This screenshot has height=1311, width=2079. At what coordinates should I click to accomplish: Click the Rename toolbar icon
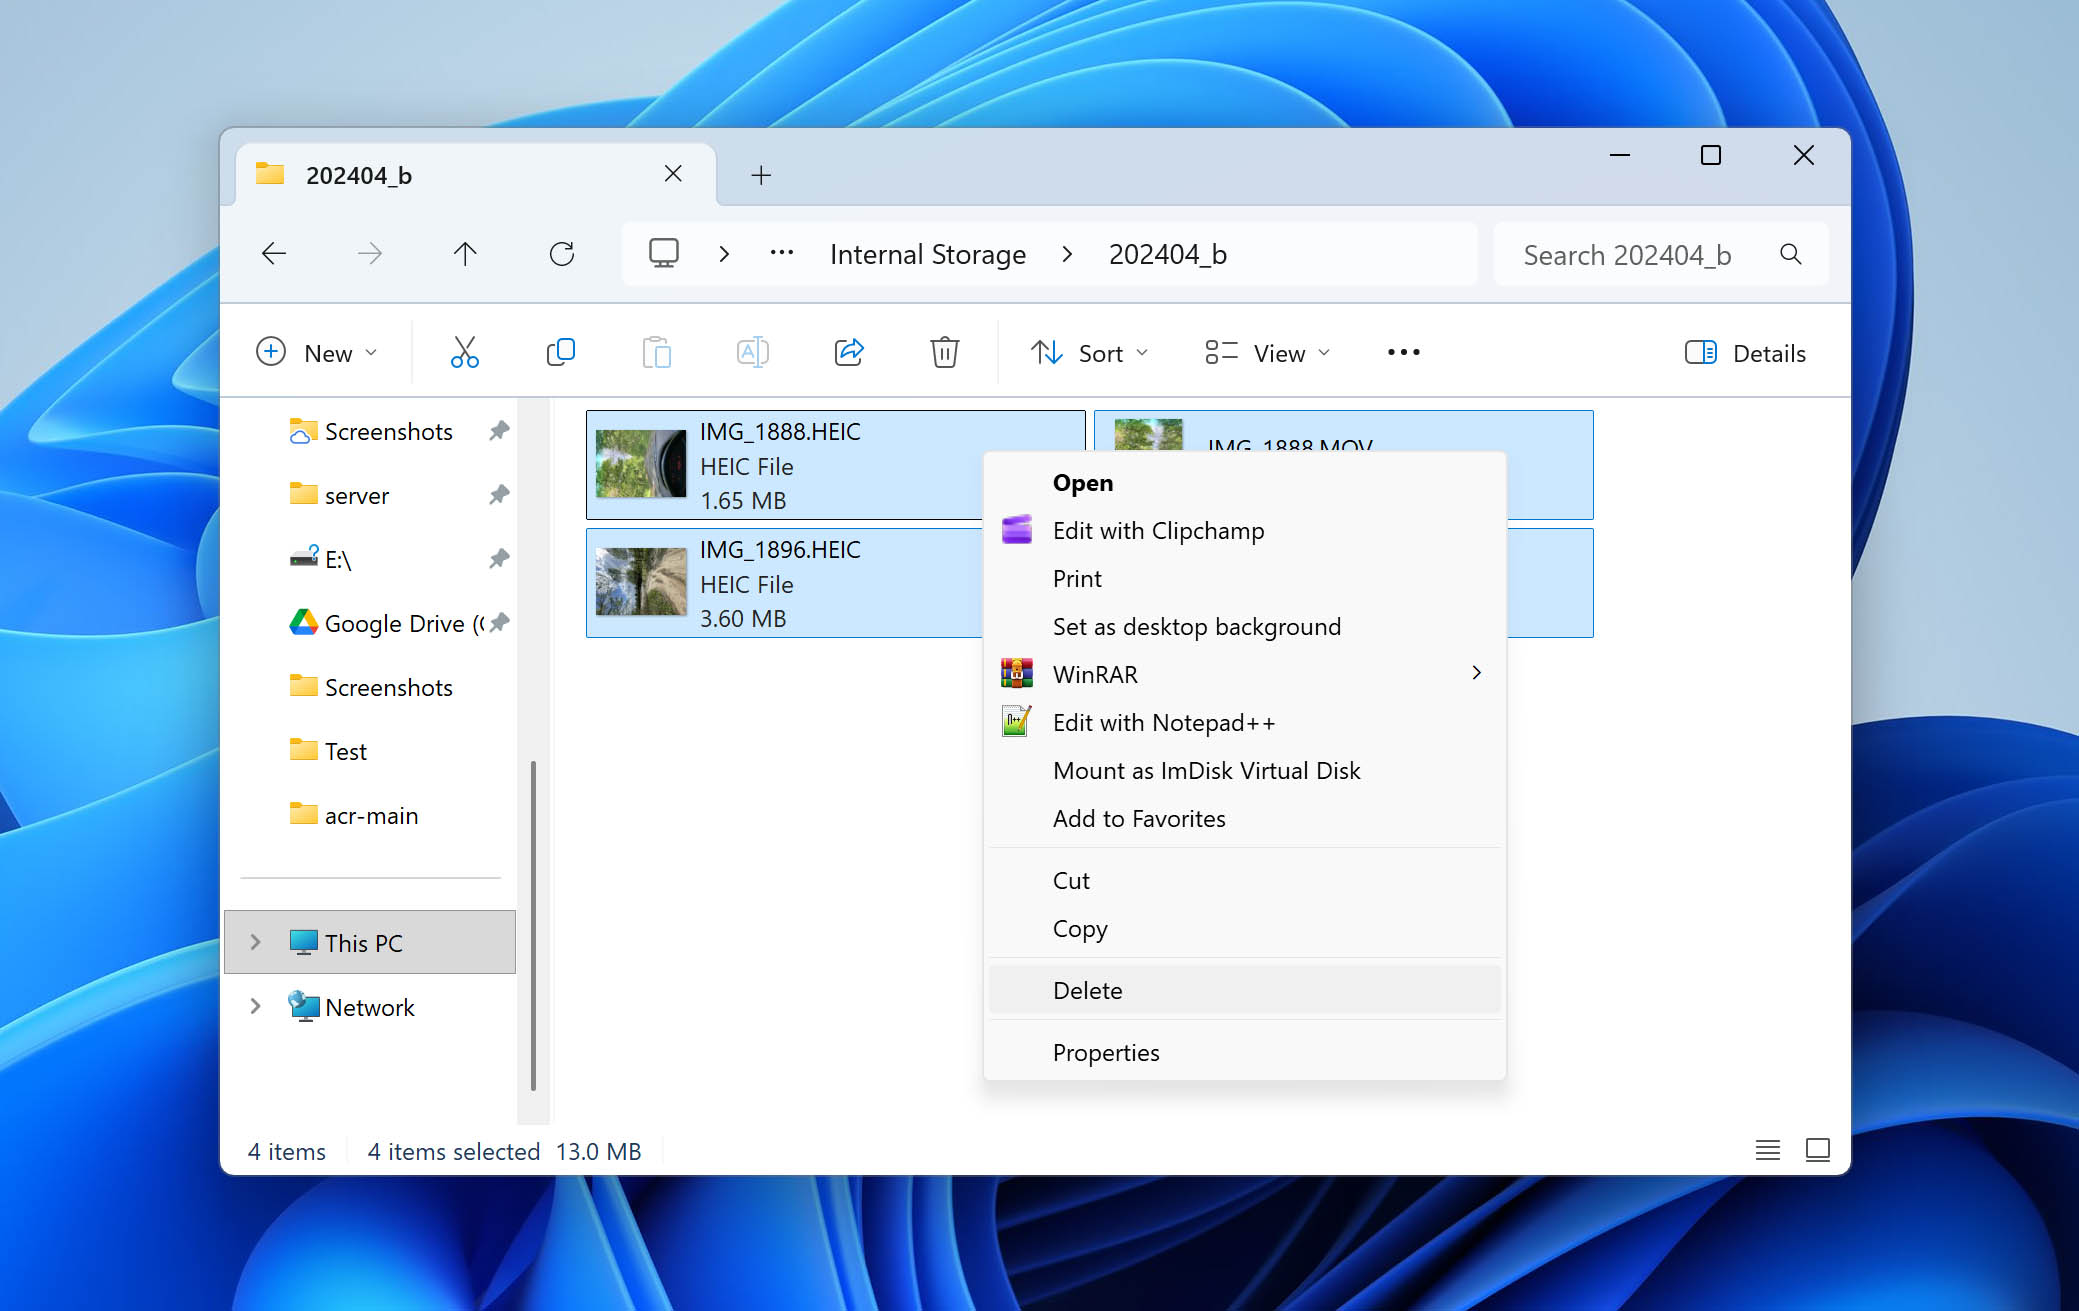pyautogui.click(x=752, y=352)
